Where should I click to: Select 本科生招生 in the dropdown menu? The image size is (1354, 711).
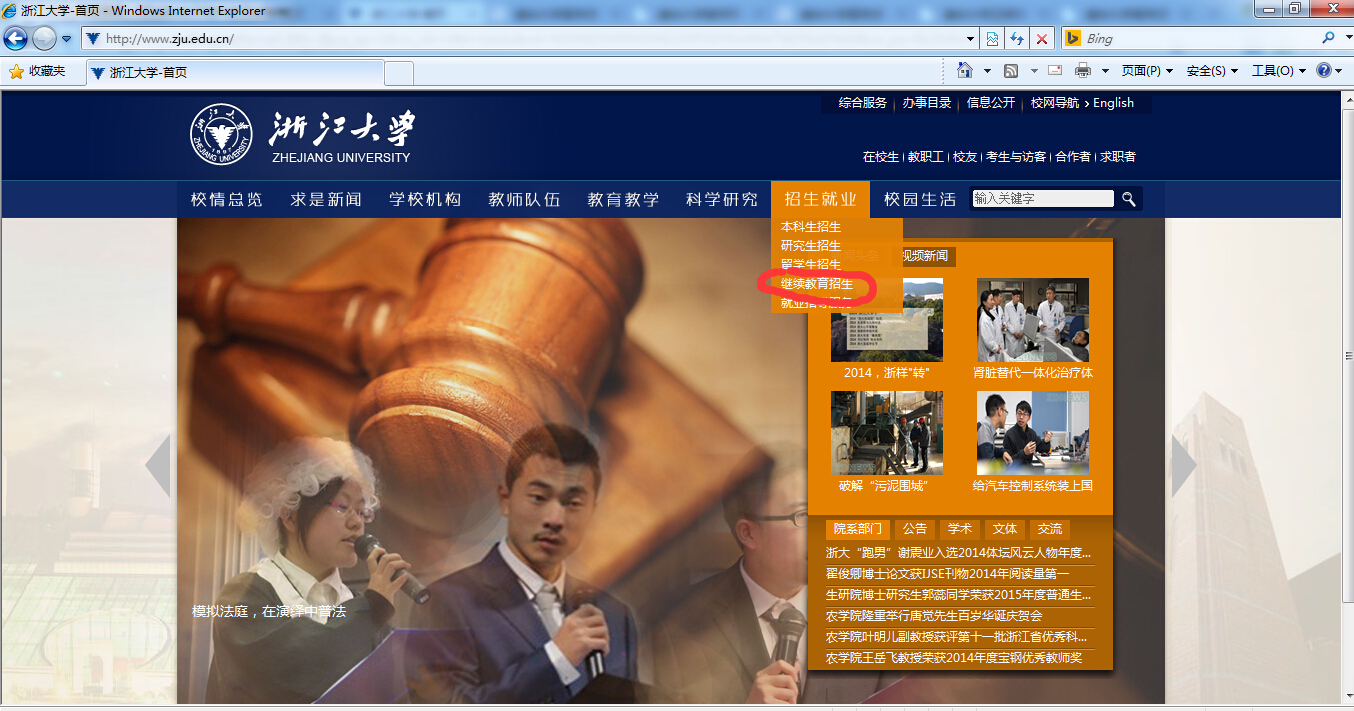point(811,227)
